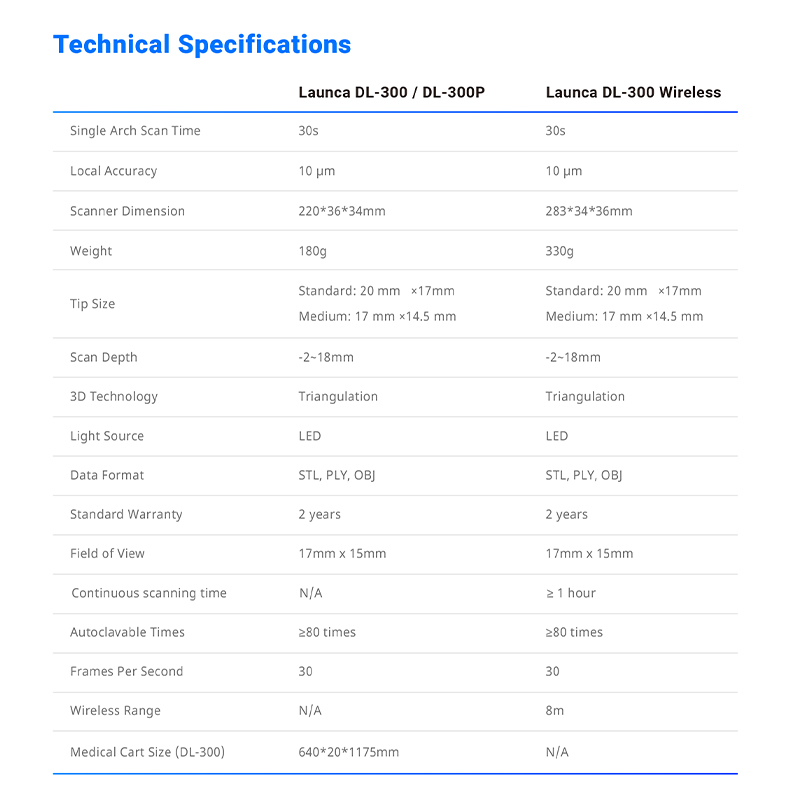Click the 220*36*34mm dimension value
Screen dimensions: 800x800
point(341,211)
